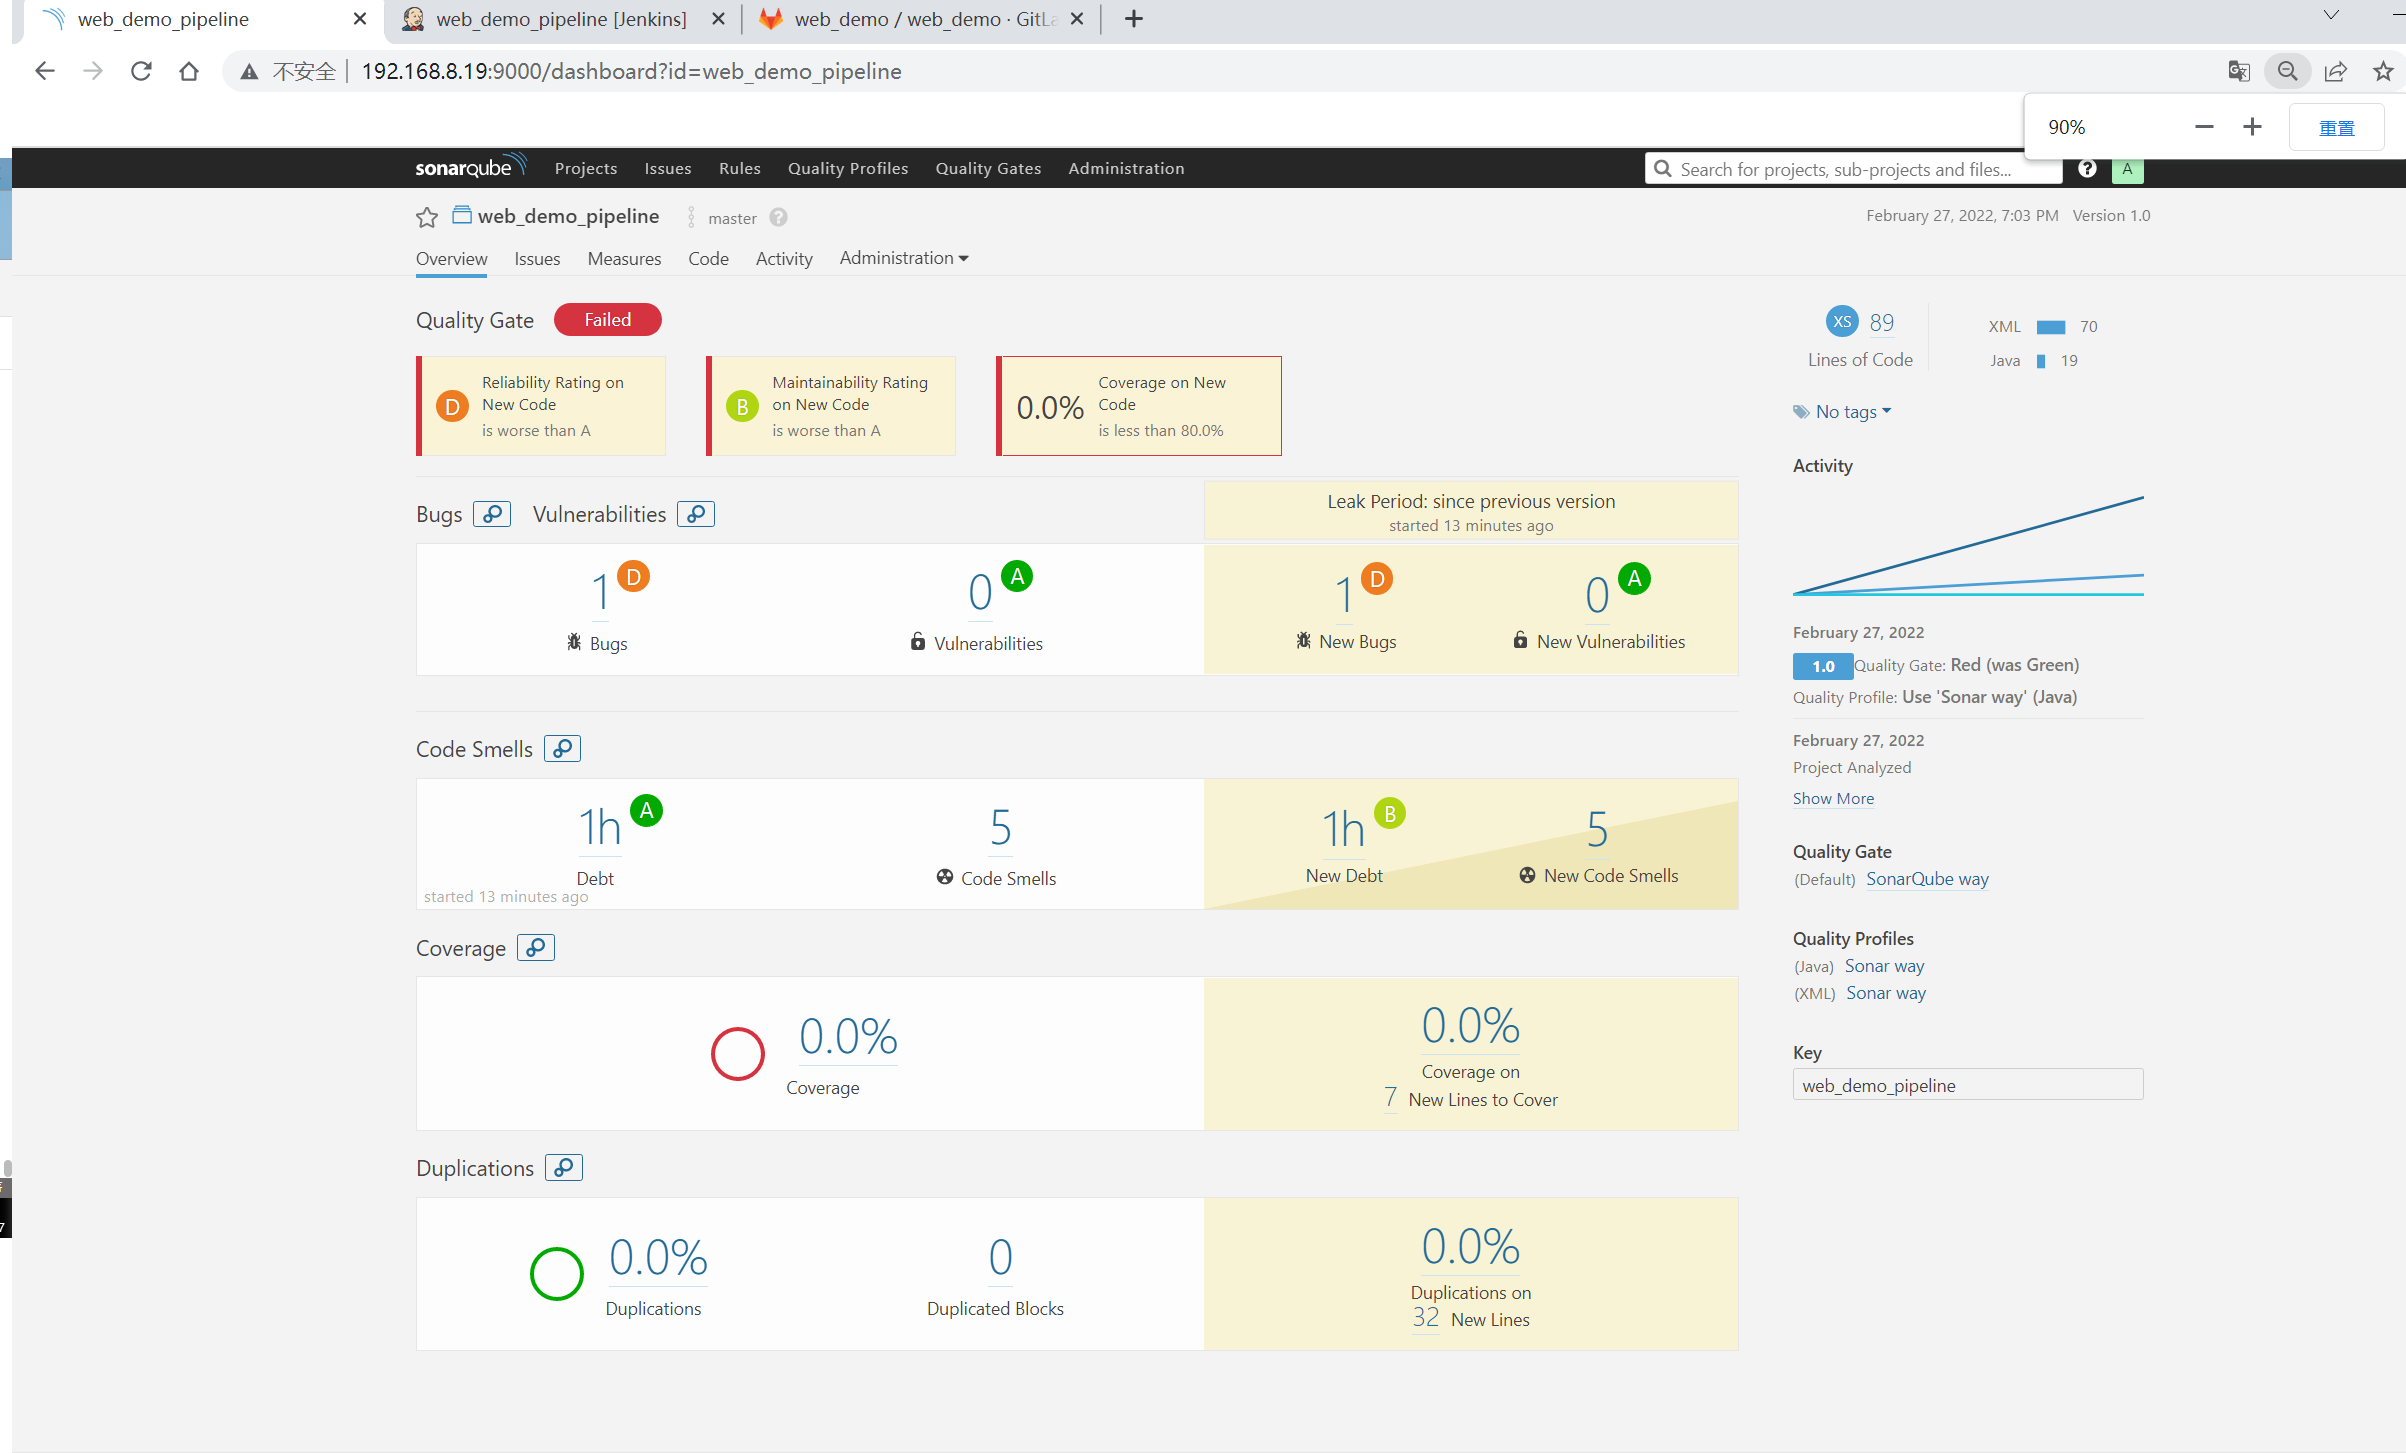This screenshot has width=2406, height=1453.
Task: Open Code Smells measure history key icon
Action: (563, 748)
